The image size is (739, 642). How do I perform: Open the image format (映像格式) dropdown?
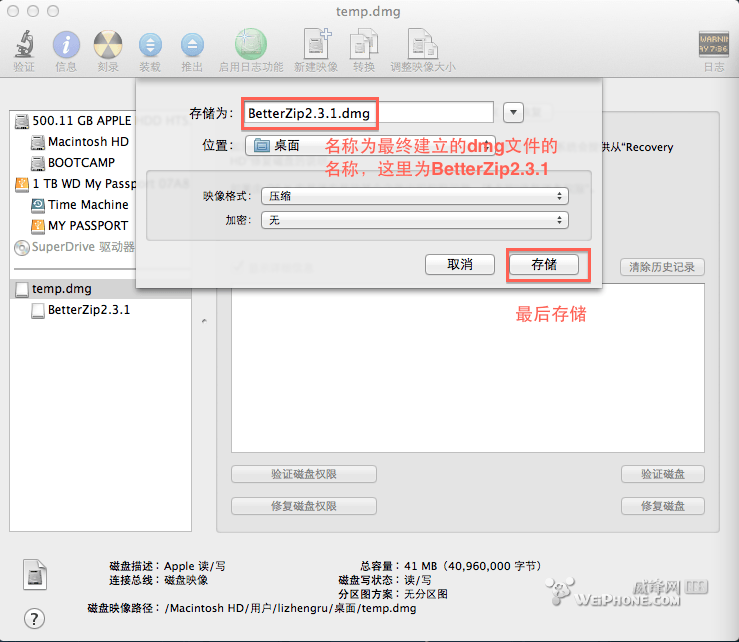pyautogui.click(x=415, y=196)
